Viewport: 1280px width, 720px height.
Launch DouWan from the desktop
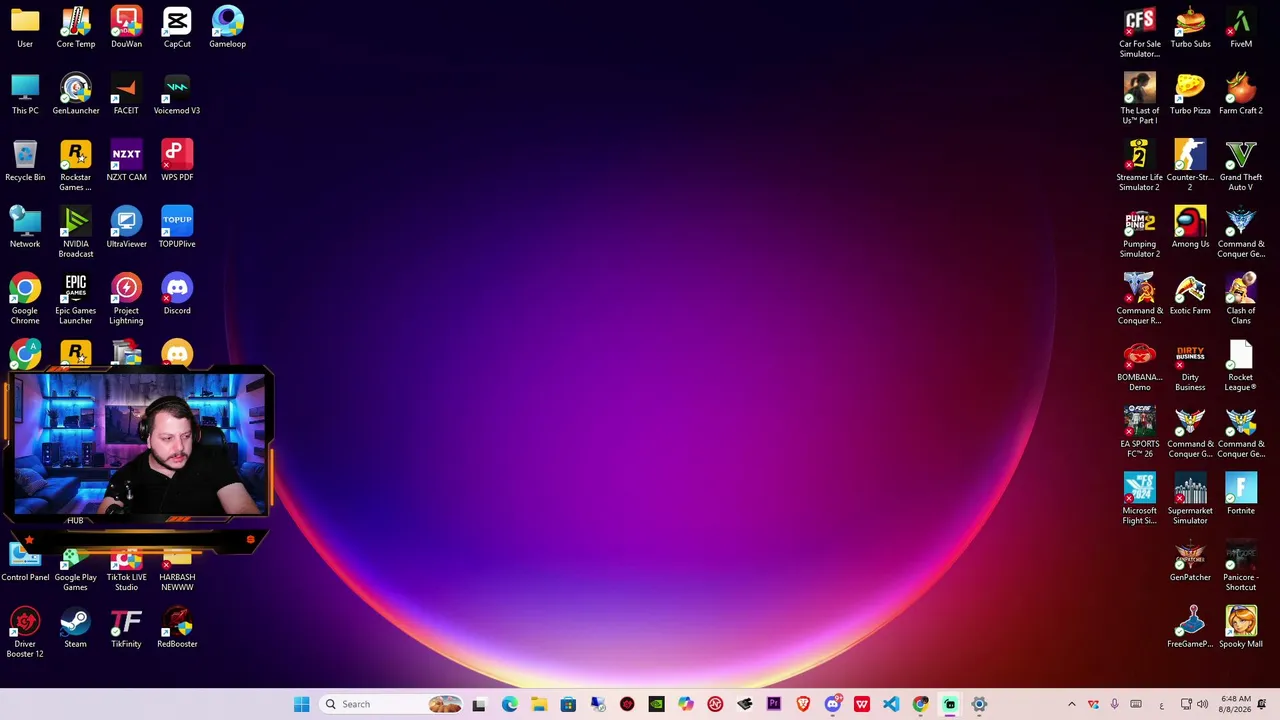pyautogui.click(x=126, y=27)
